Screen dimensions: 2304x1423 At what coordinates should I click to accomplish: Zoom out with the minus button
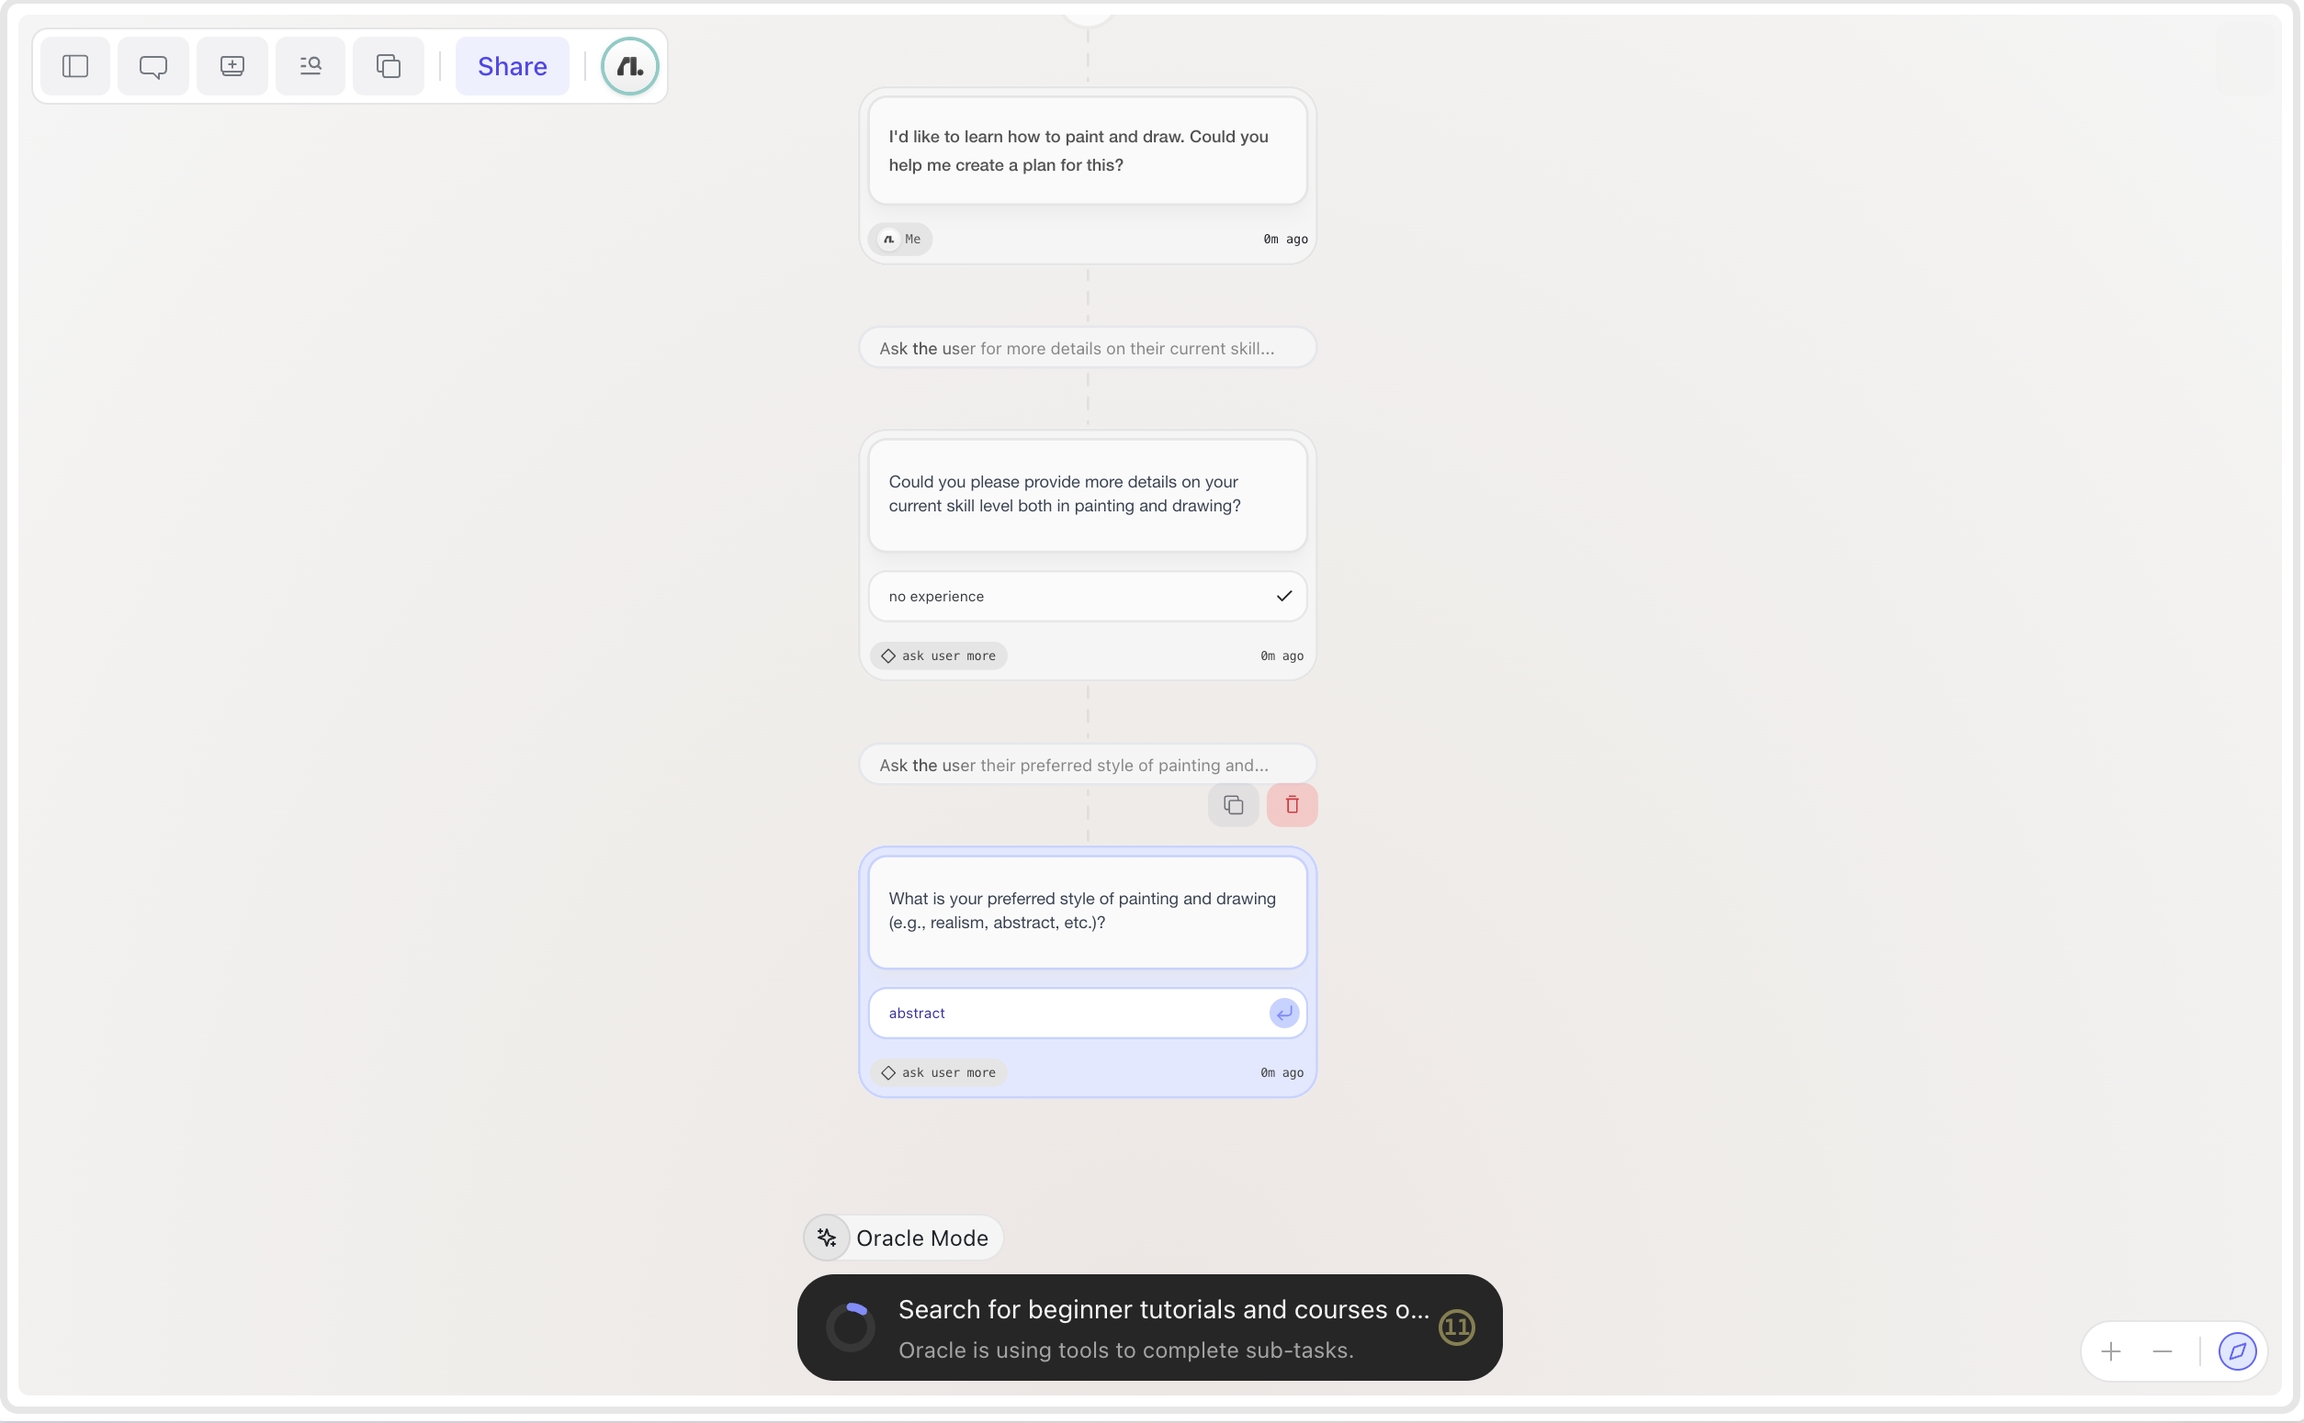2162,1352
